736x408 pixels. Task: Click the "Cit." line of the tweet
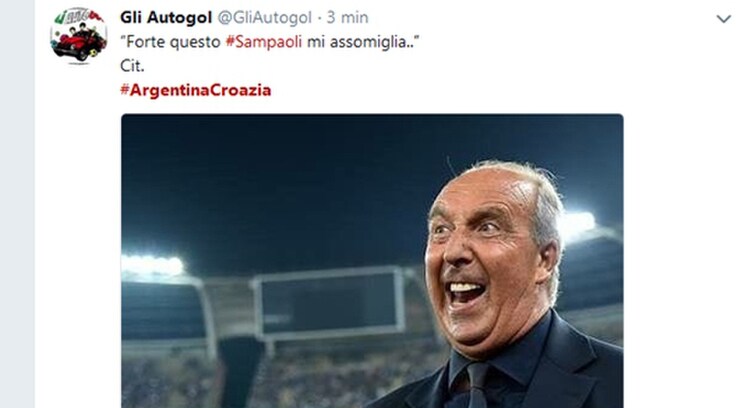click(132, 66)
